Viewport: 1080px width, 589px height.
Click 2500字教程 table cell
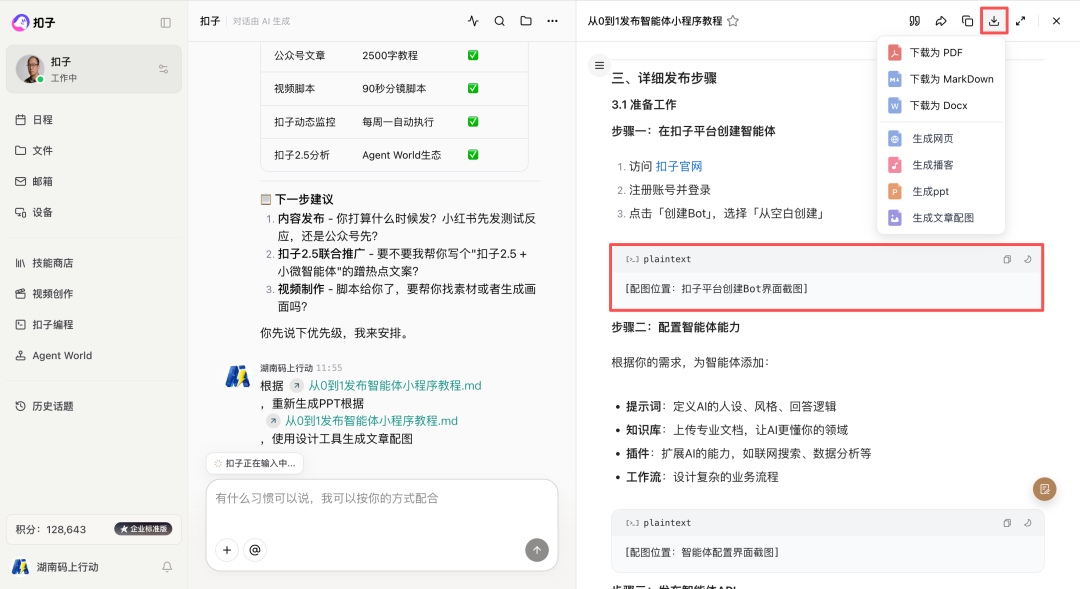click(x=390, y=55)
